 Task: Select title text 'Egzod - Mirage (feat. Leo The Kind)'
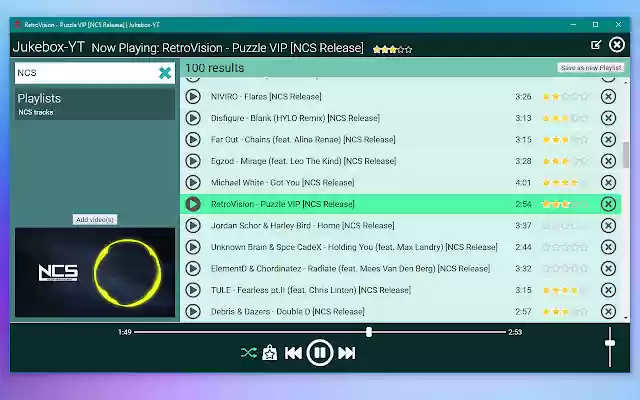276,161
